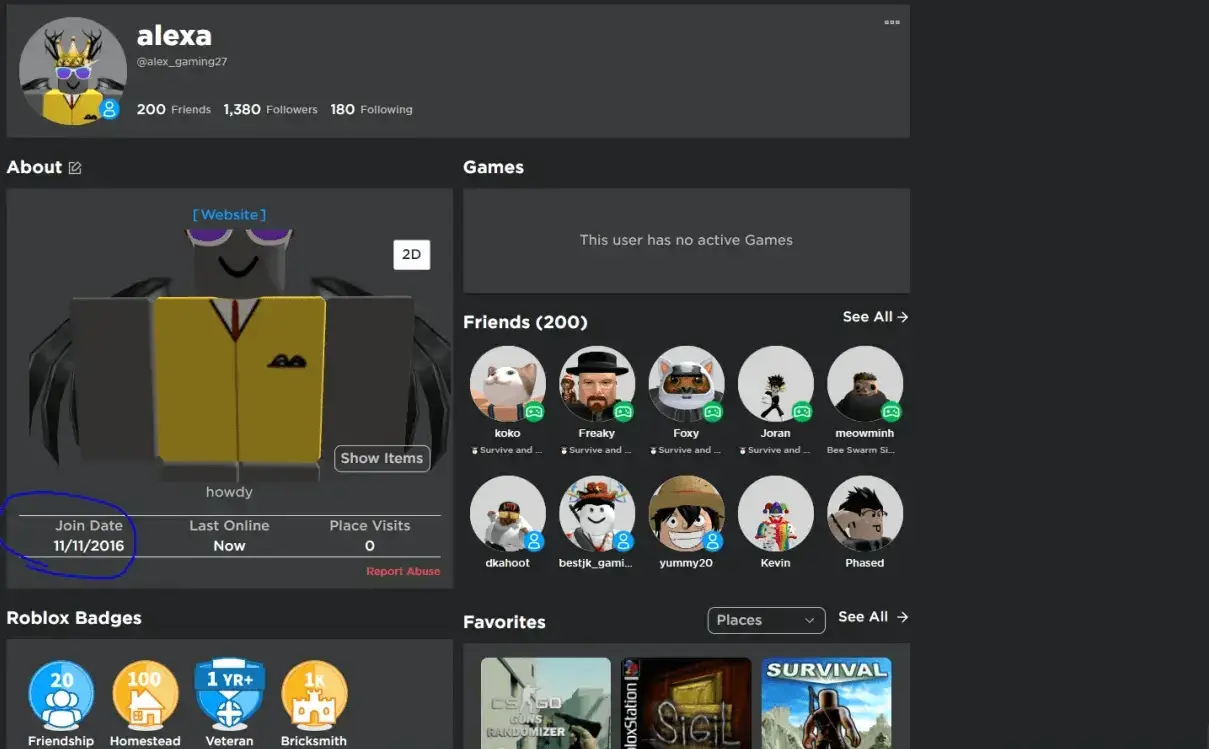Open friend Kevin's avatar
Screen dimensions: 1209x749
(775, 513)
